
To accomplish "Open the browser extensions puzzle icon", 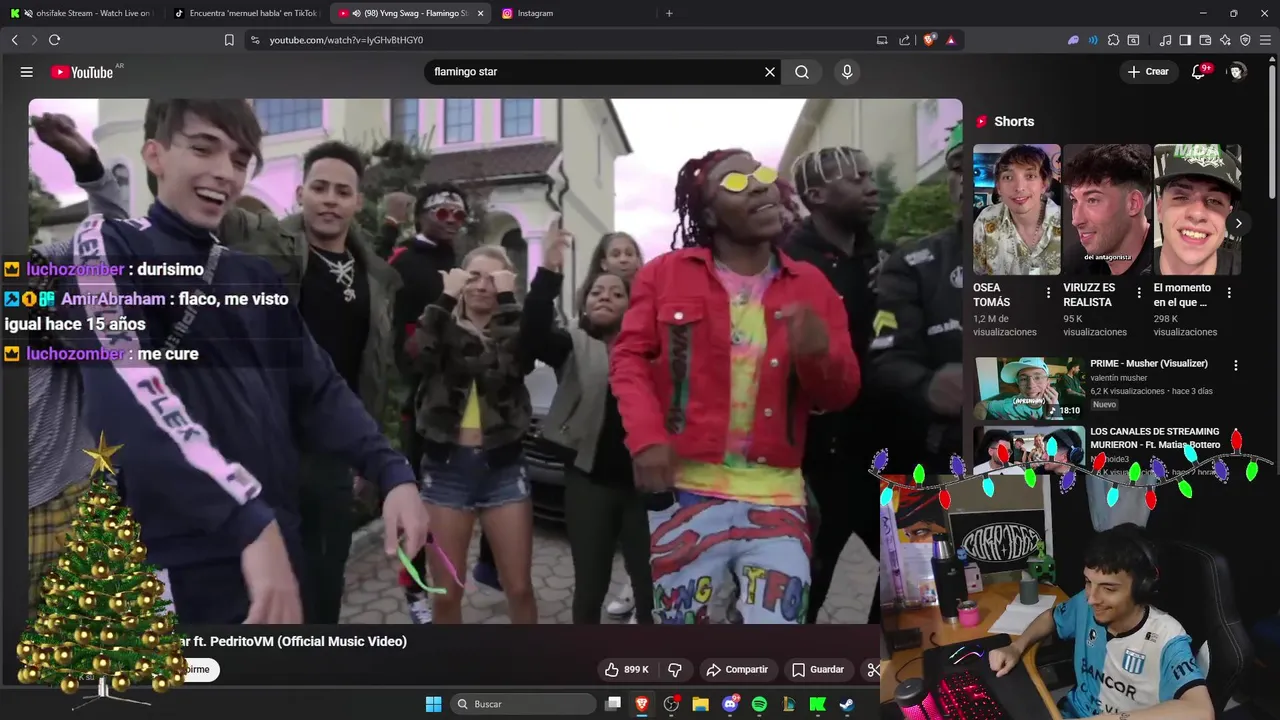I will click(1113, 40).
